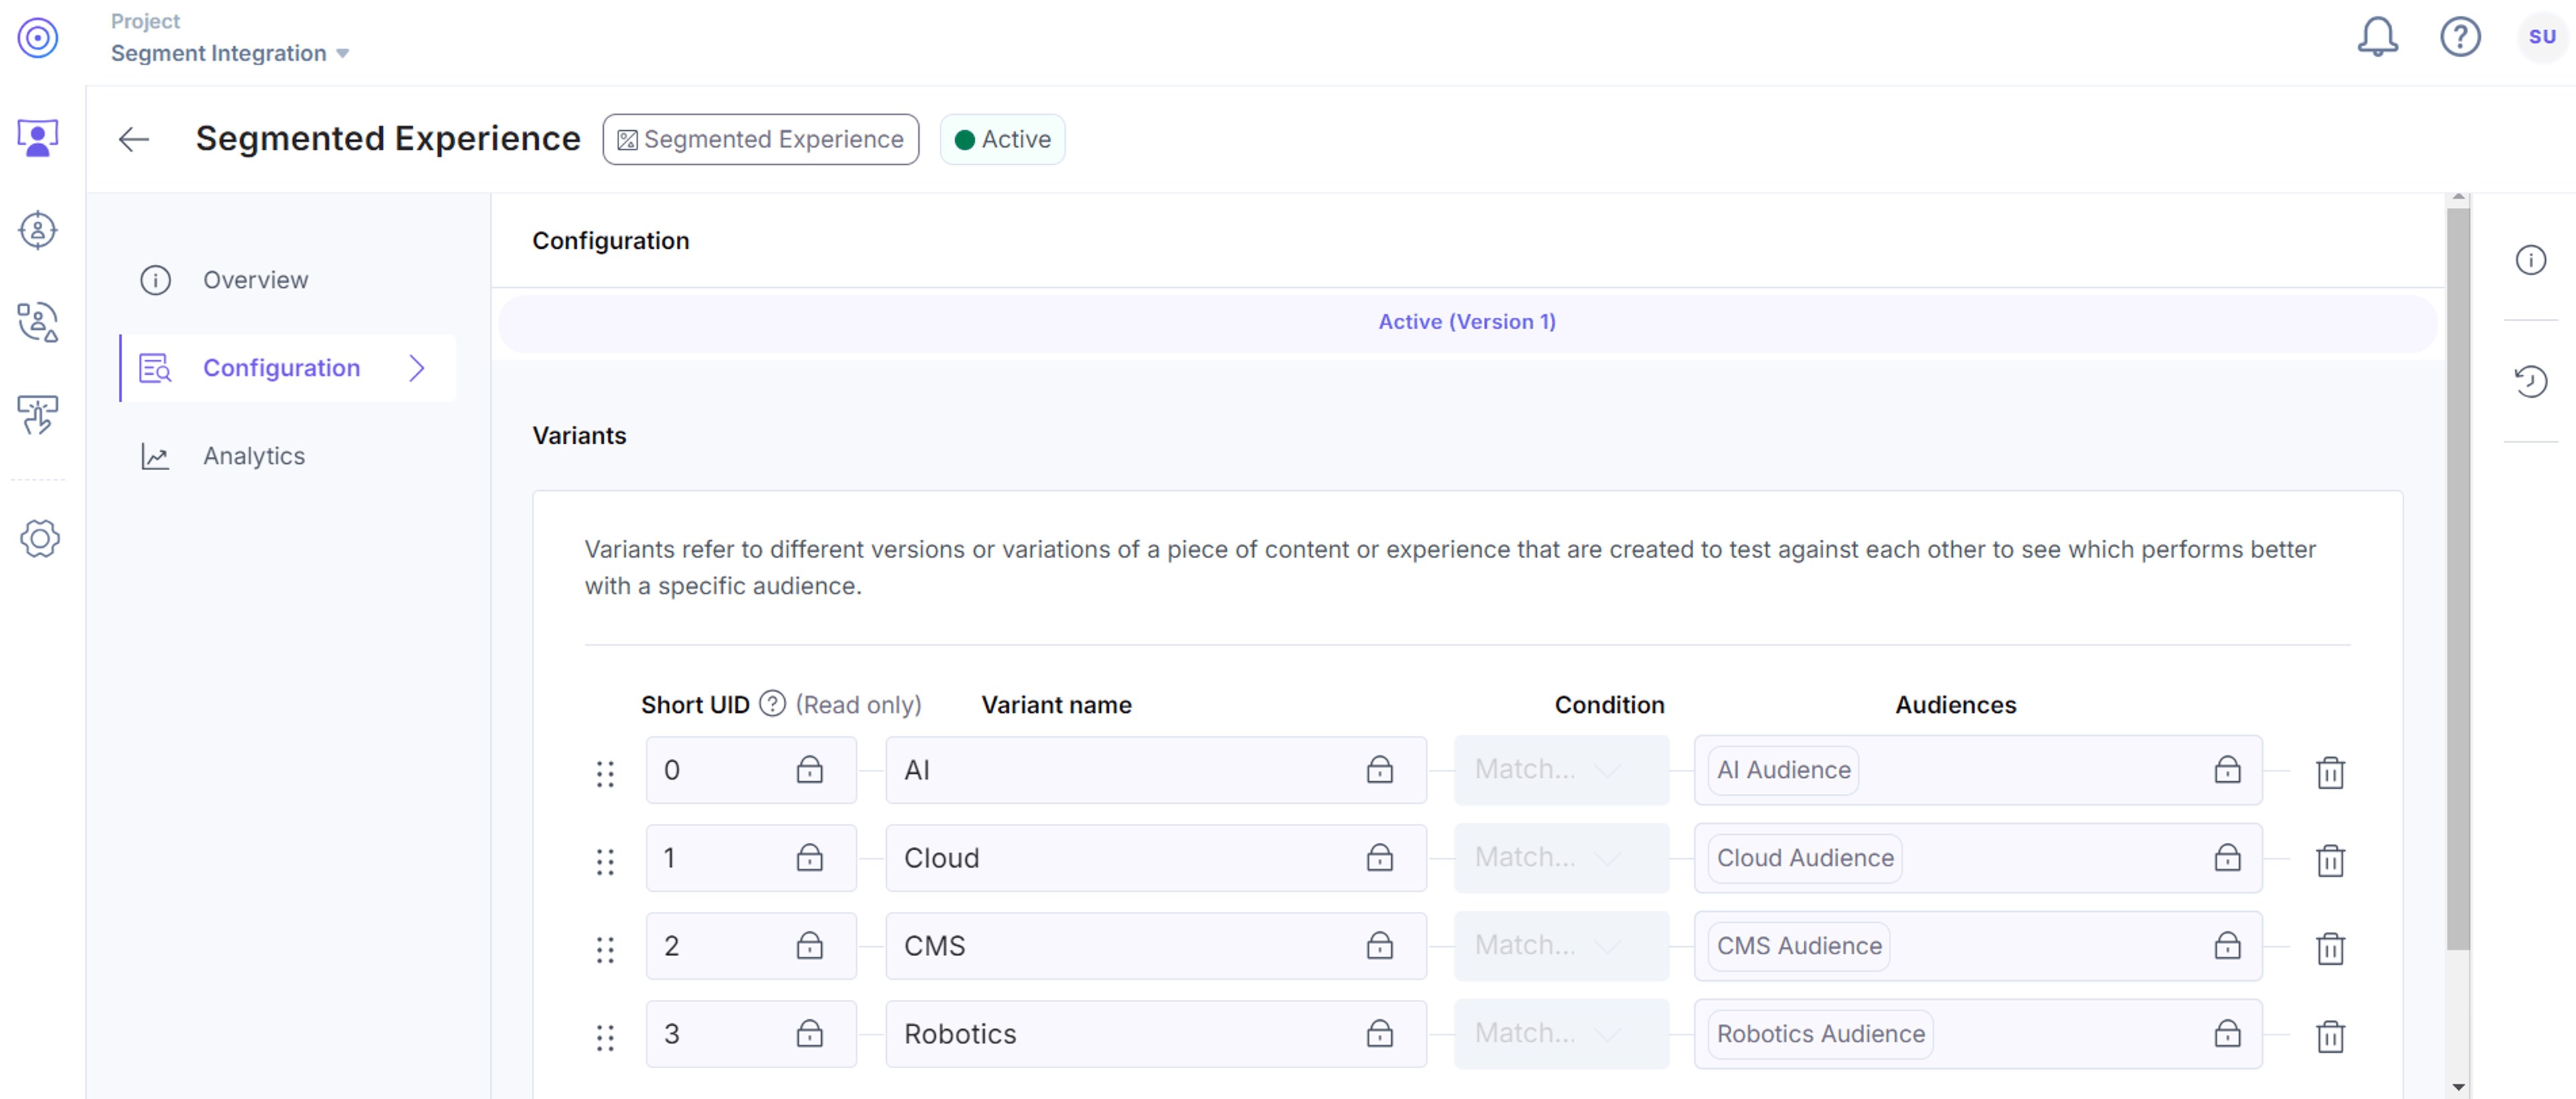The width and height of the screenshot is (2576, 1099).
Task: Click the Robotics variant name field
Action: click(x=1155, y=1033)
